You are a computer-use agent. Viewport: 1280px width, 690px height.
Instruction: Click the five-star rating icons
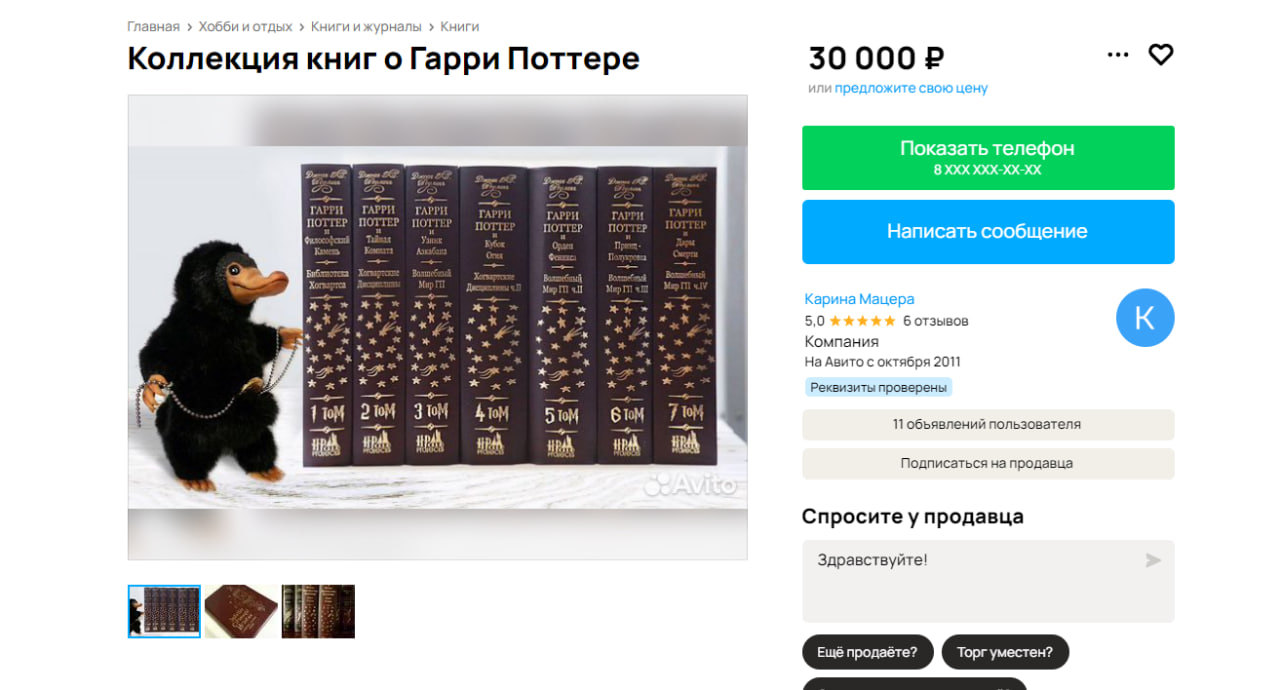point(862,321)
